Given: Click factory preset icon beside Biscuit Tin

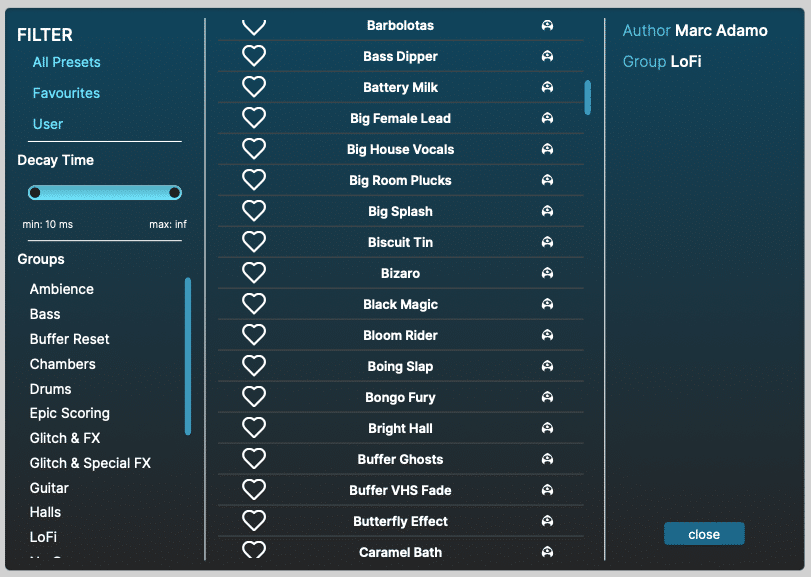Looking at the screenshot, I should pyautogui.click(x=547, y=242).
